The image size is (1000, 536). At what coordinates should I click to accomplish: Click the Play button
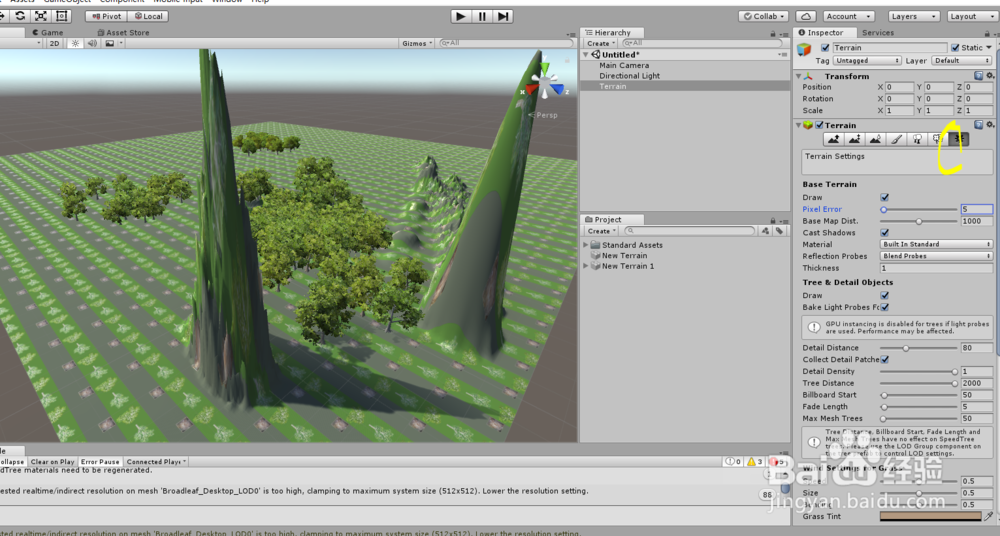460,16
